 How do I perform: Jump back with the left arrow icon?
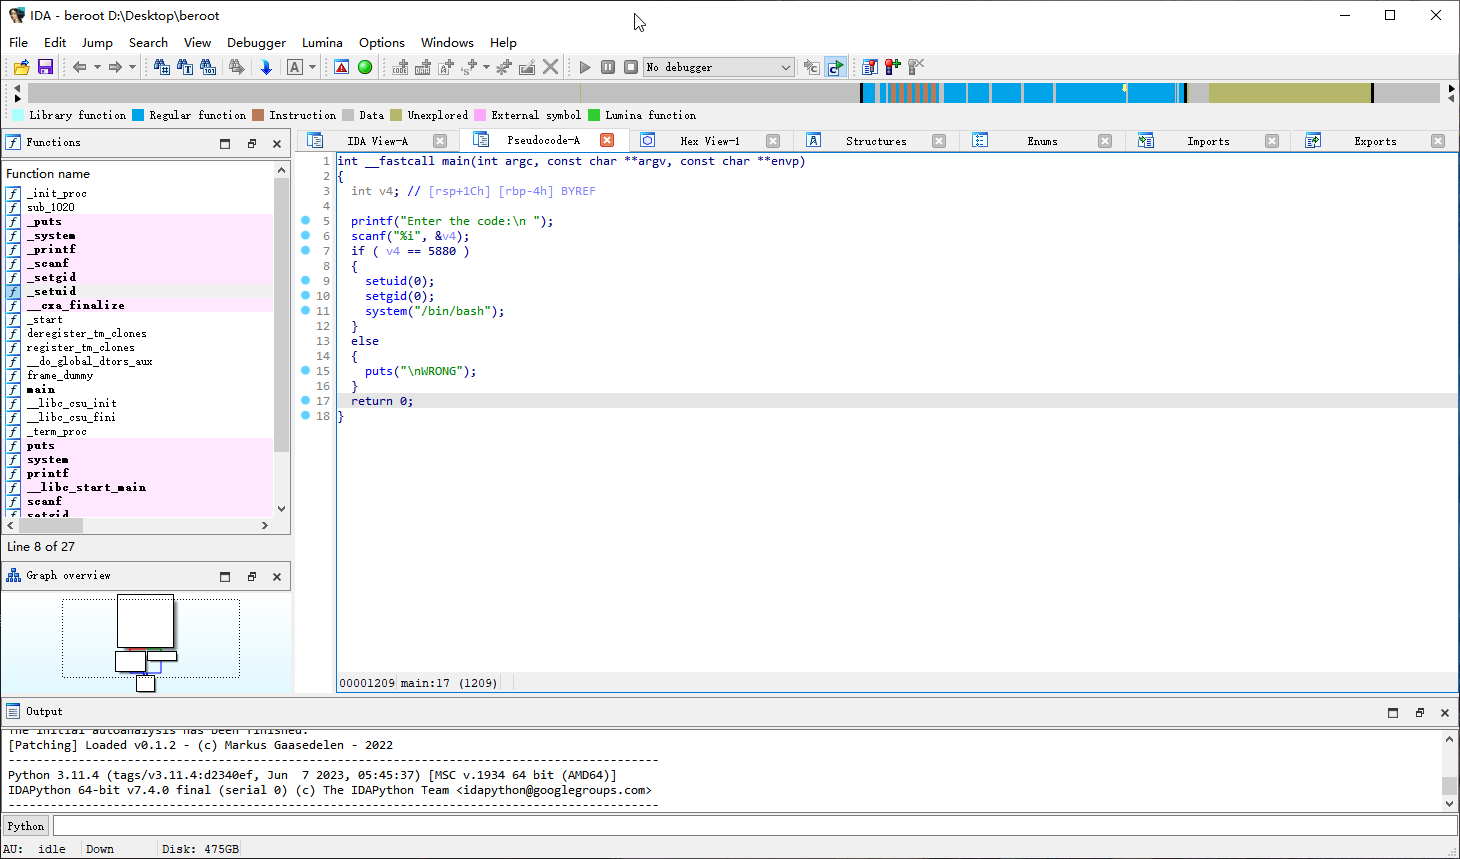click(79, 67)
